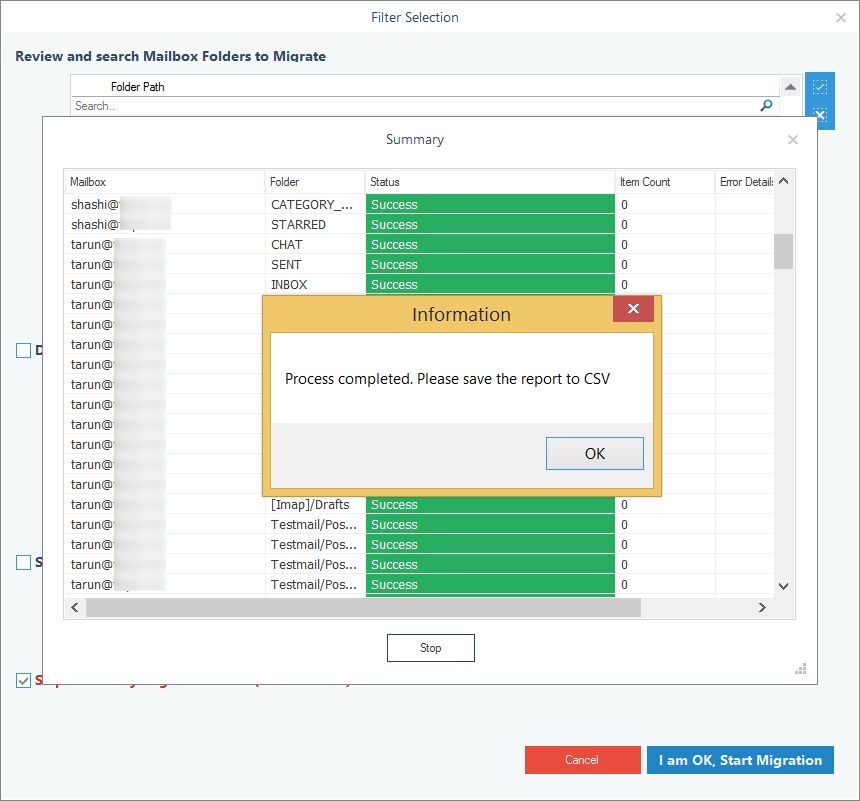Click the deselect-all X icon on blue panel

coord(820,115)
